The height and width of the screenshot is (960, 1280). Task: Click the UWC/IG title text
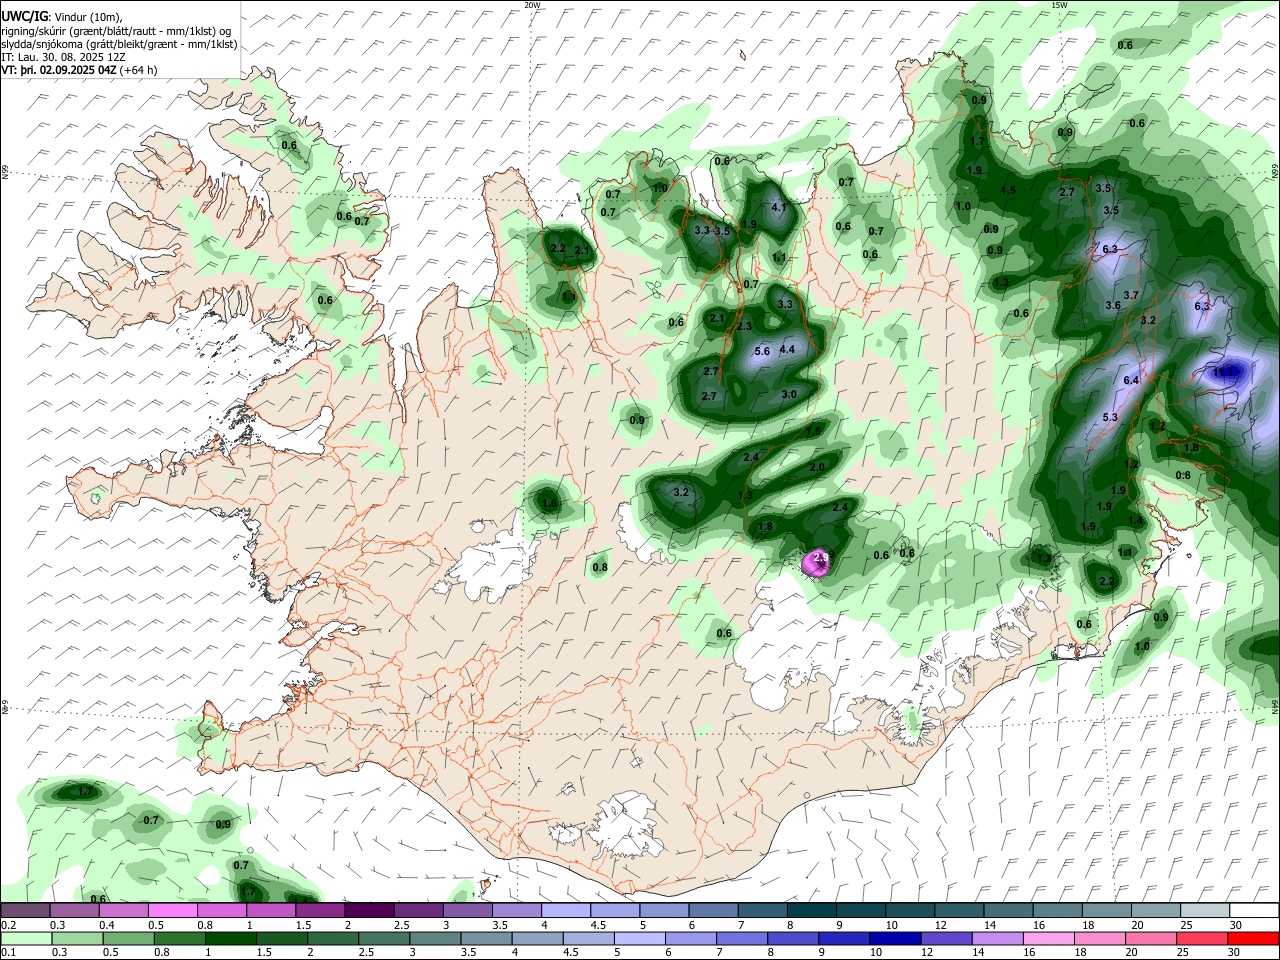[x=25, y=17]
